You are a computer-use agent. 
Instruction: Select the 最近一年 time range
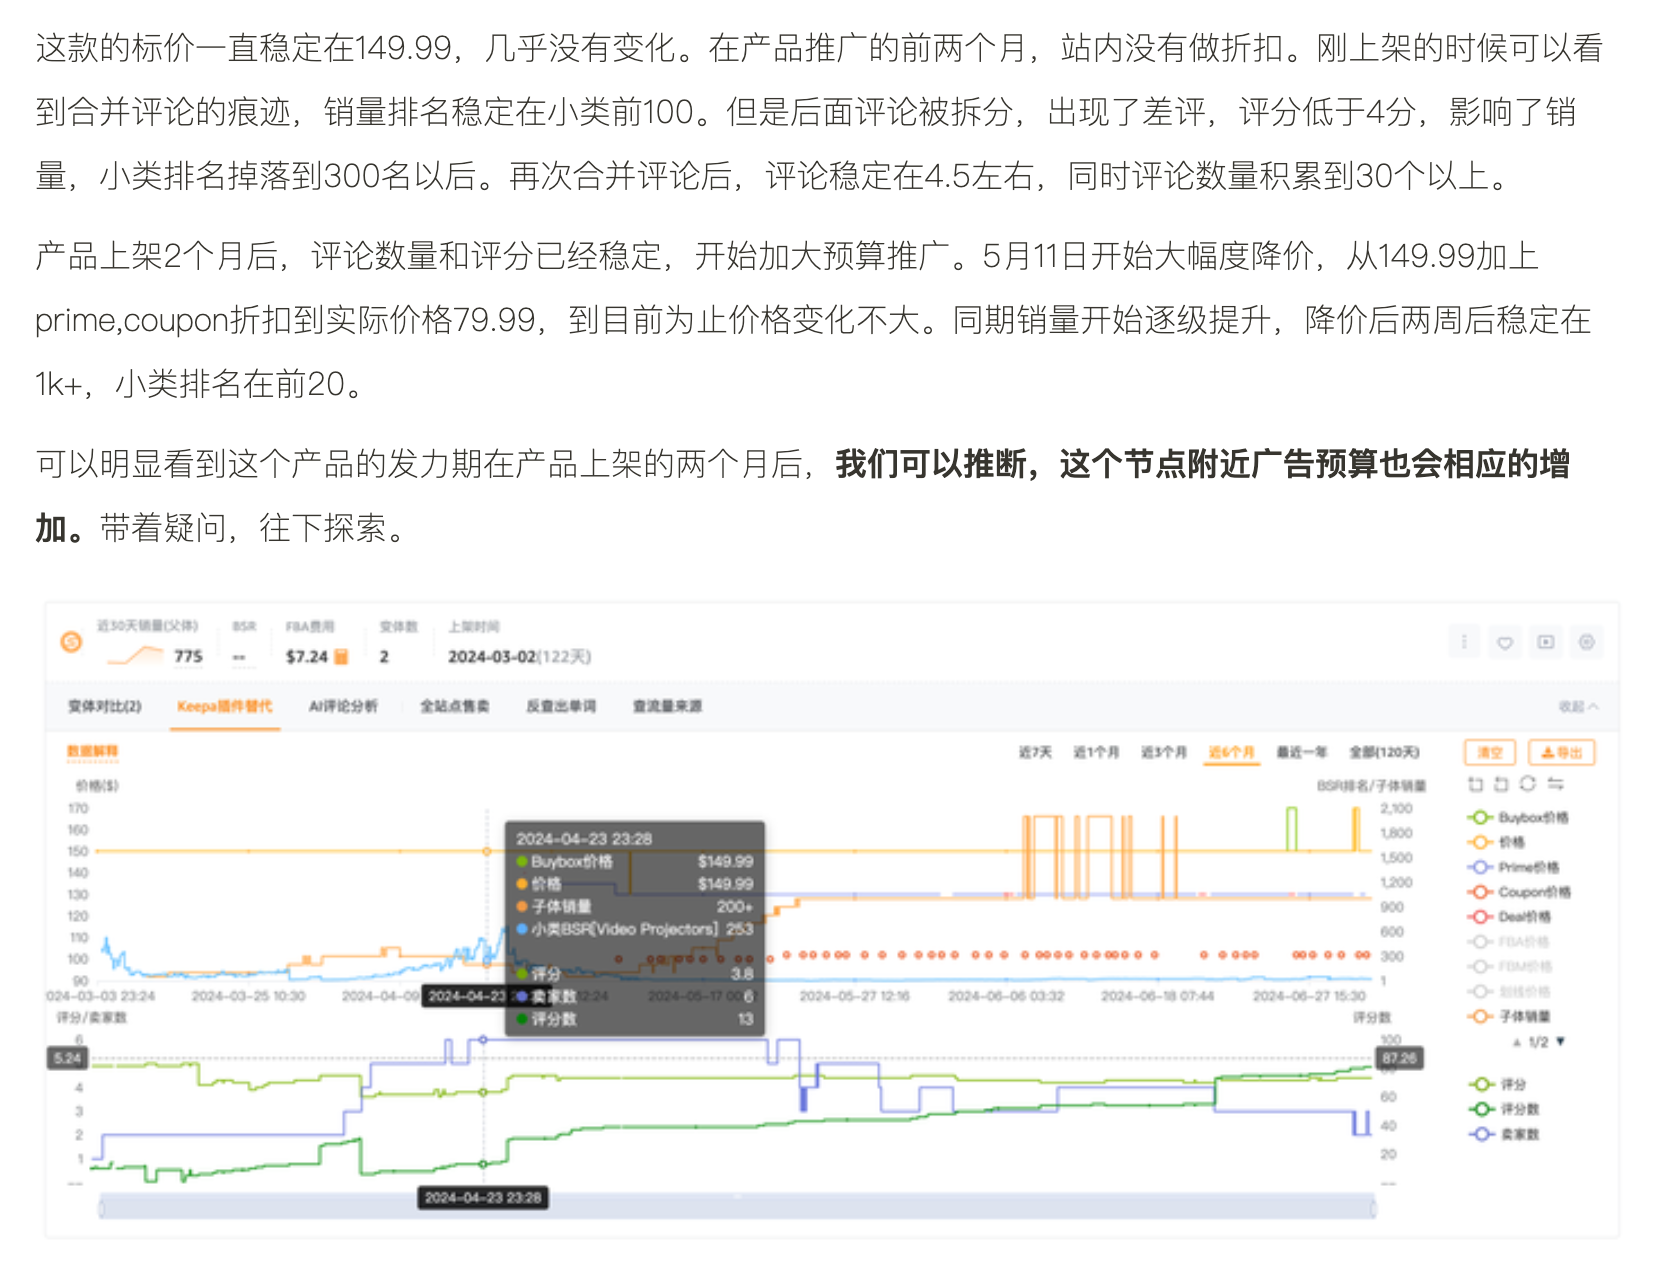[x=1301, y=752]
